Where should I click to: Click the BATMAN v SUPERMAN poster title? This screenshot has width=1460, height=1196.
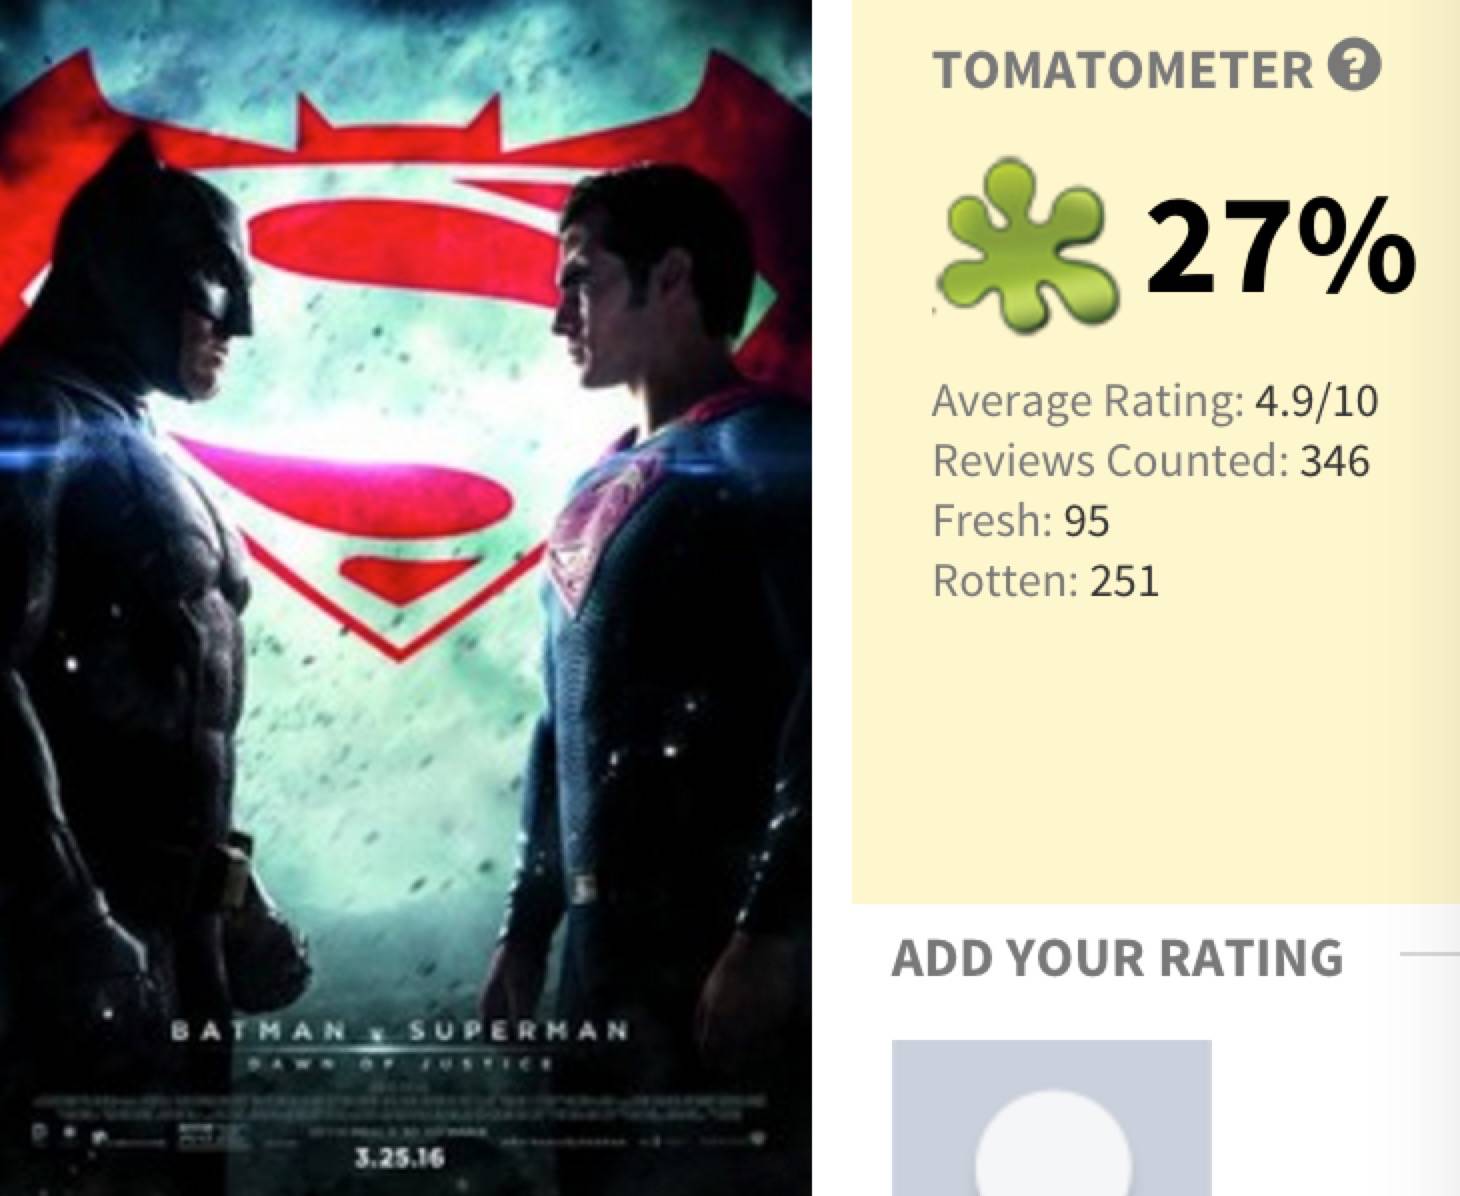[400, 1030]
